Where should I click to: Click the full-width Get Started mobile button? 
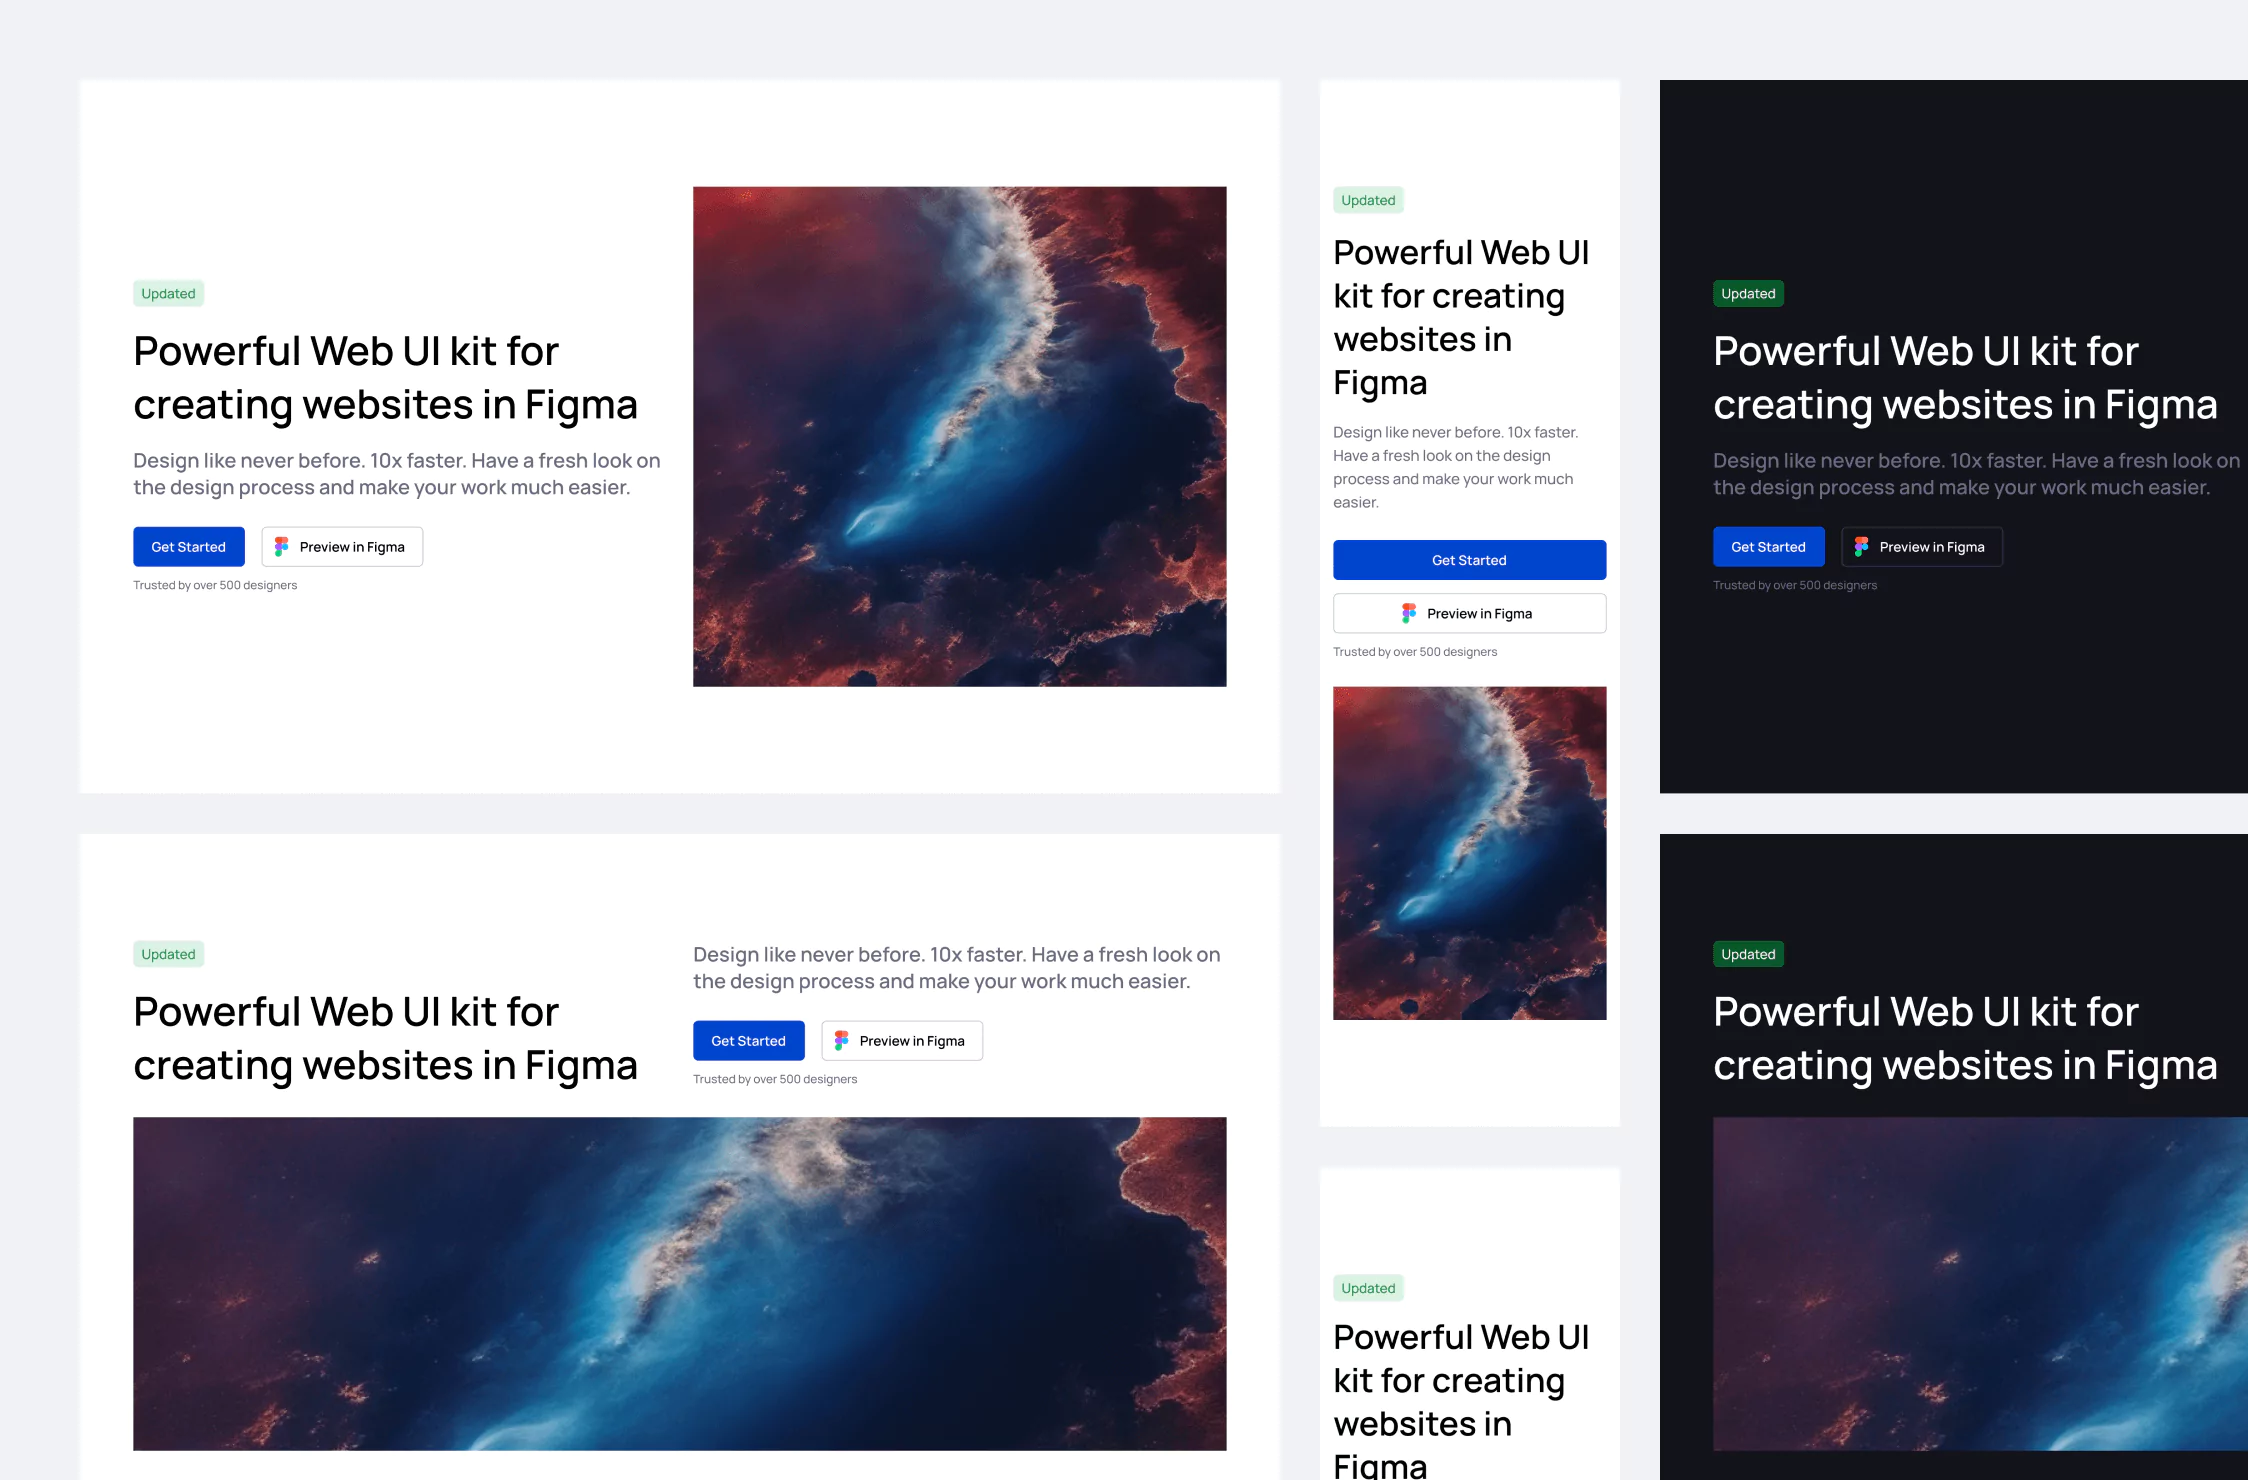tap(1469, 560)
